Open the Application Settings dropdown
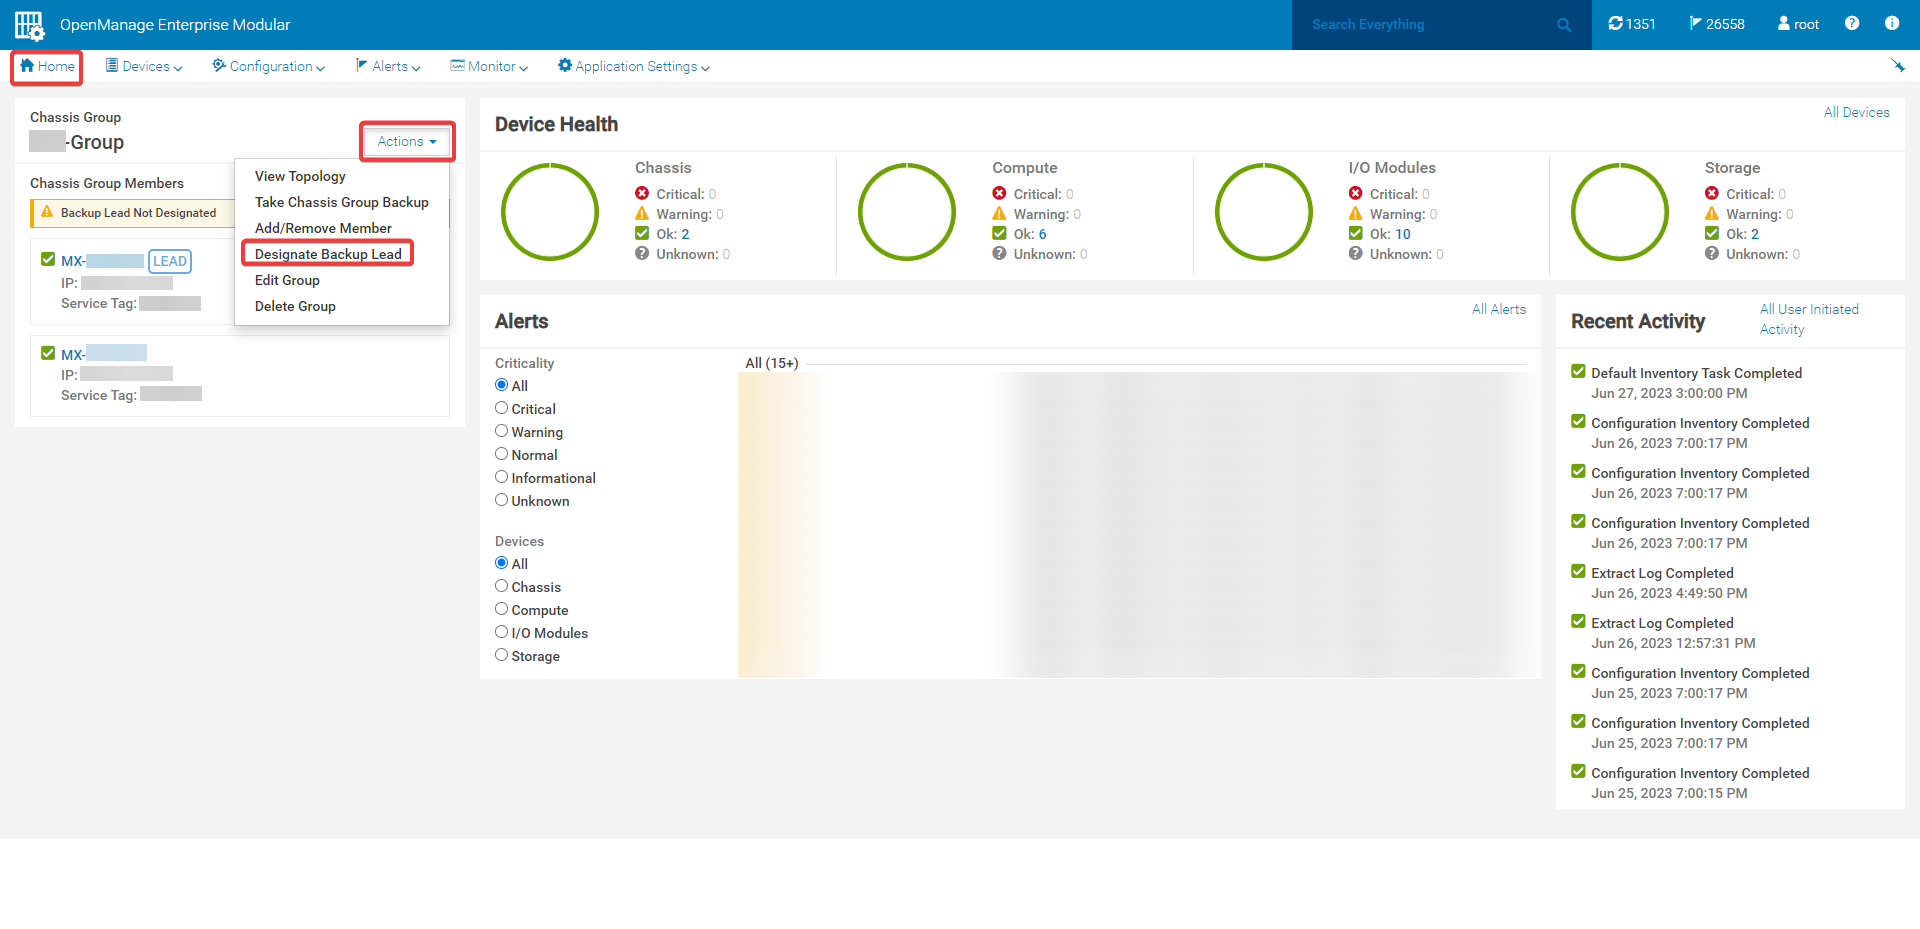 tap(633, 66)
